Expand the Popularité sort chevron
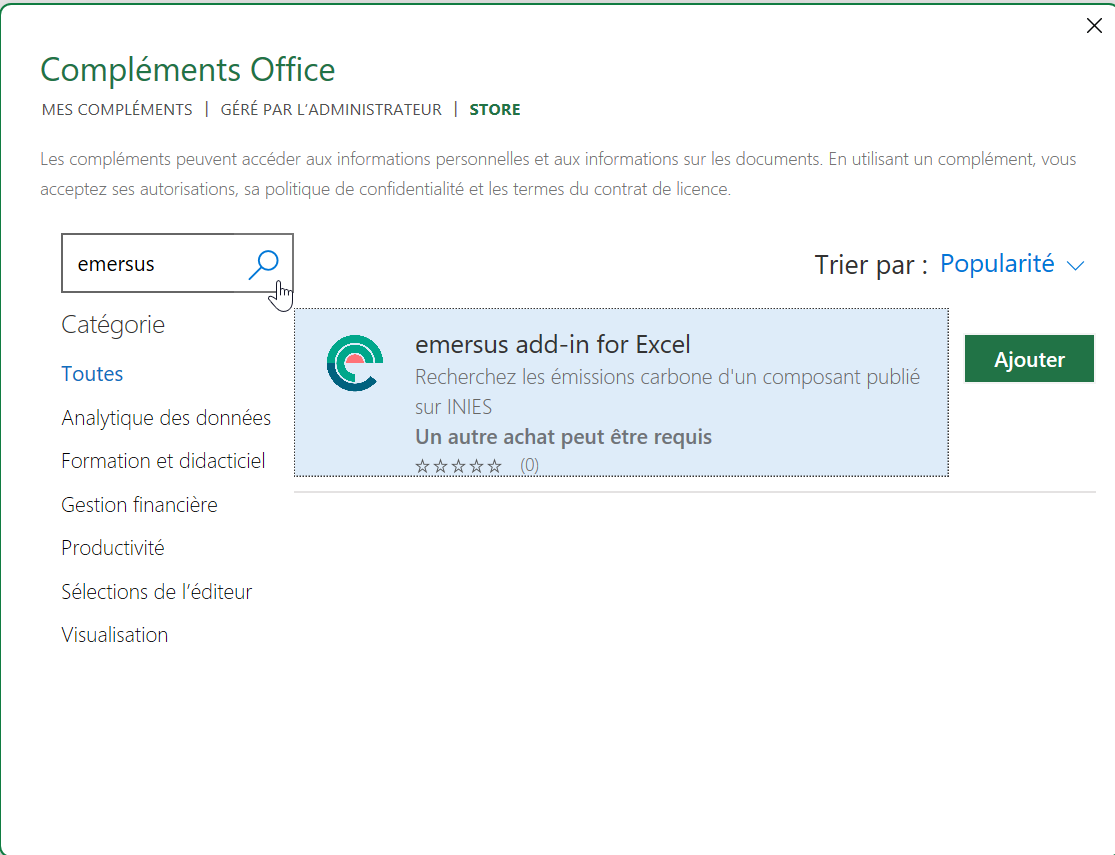 [1075, 265]
